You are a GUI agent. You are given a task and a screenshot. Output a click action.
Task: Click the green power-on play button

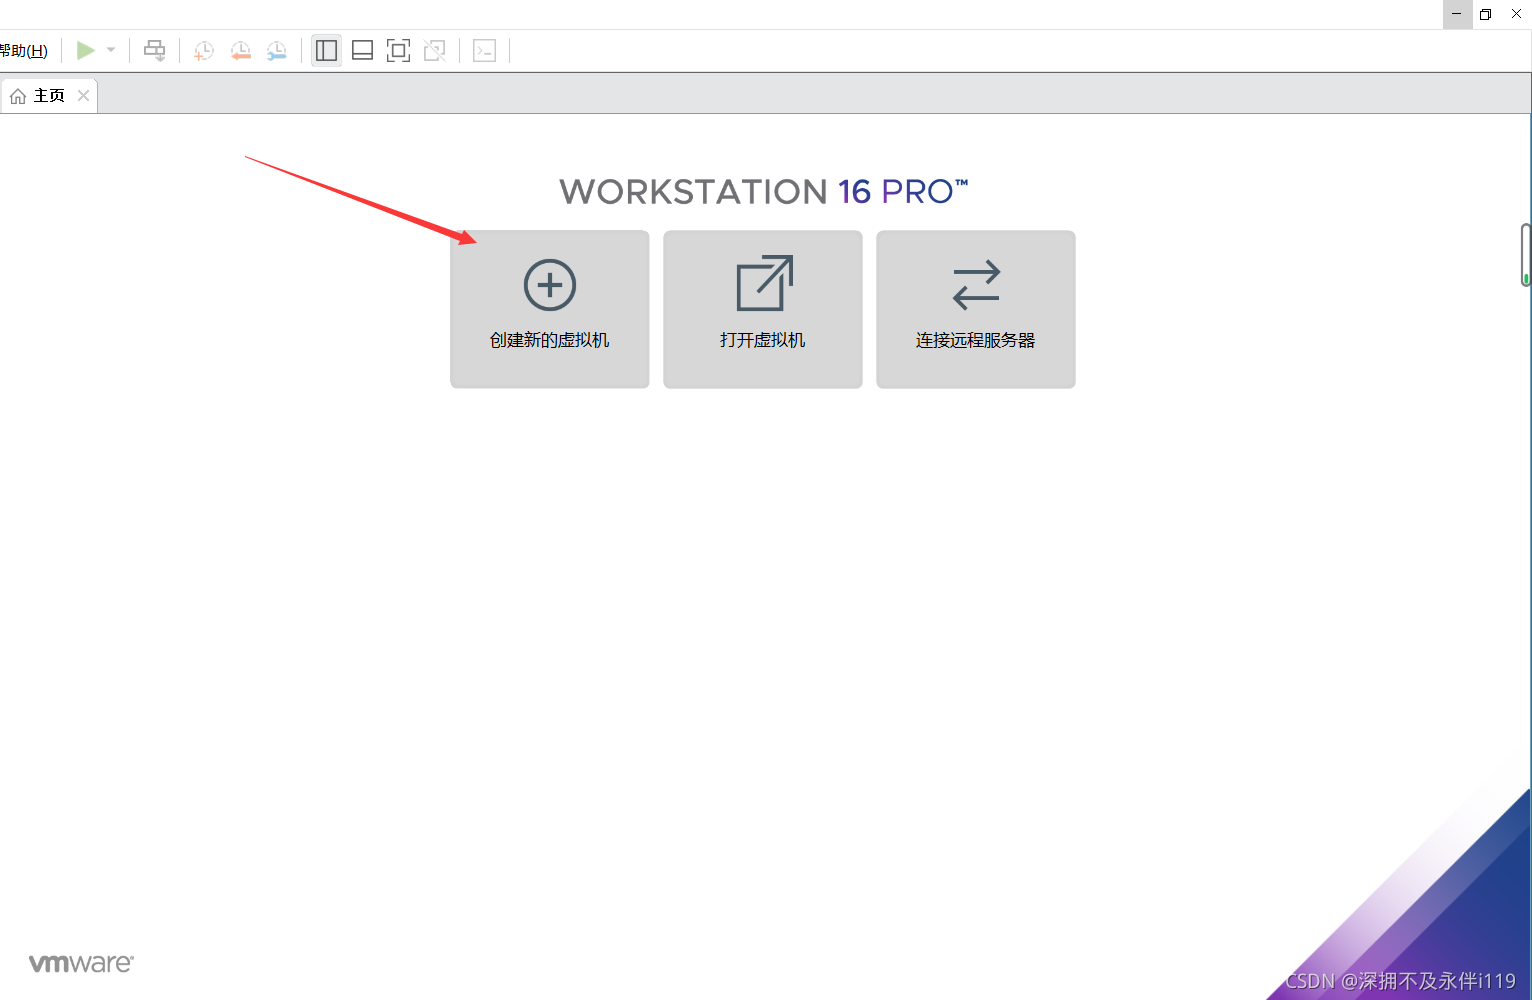86,50
